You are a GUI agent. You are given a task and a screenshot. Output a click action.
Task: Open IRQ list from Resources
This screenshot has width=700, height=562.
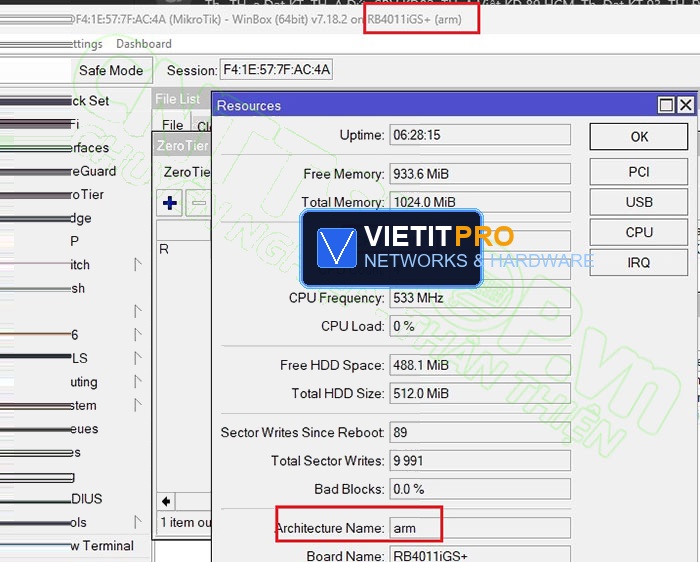[x=639, y=262]
